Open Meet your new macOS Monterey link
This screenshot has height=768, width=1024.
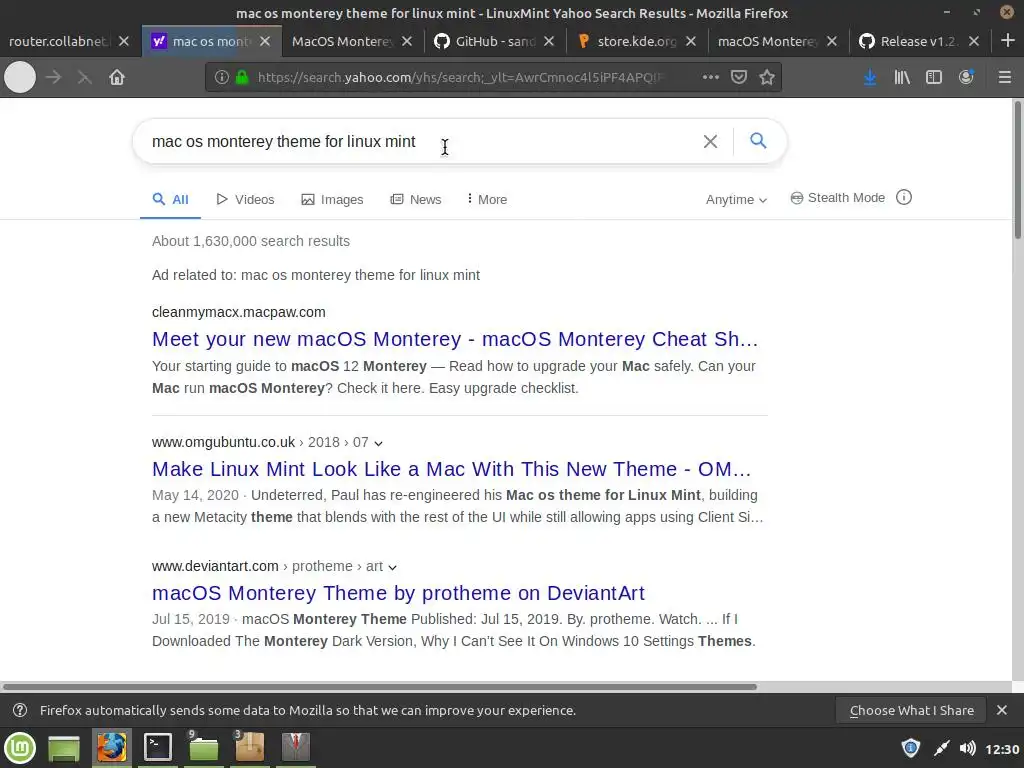455,339
